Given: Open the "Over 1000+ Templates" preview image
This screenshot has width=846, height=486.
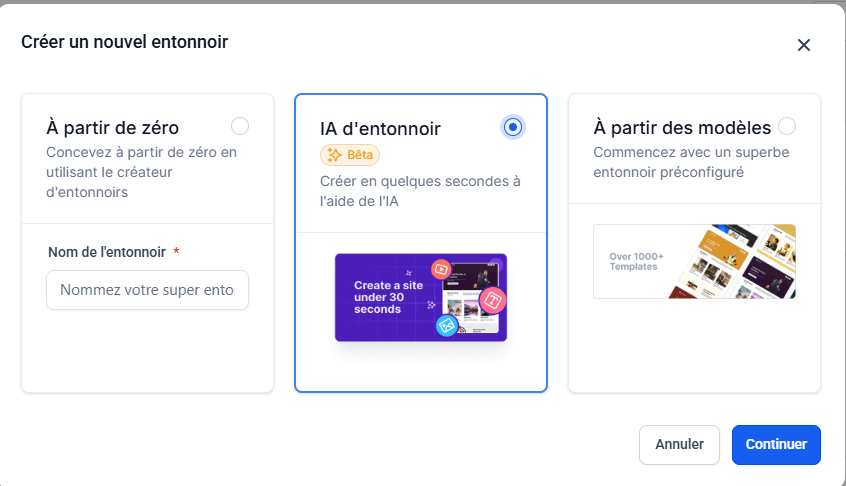Looking at the screenshot, I should tap(694, 261).
